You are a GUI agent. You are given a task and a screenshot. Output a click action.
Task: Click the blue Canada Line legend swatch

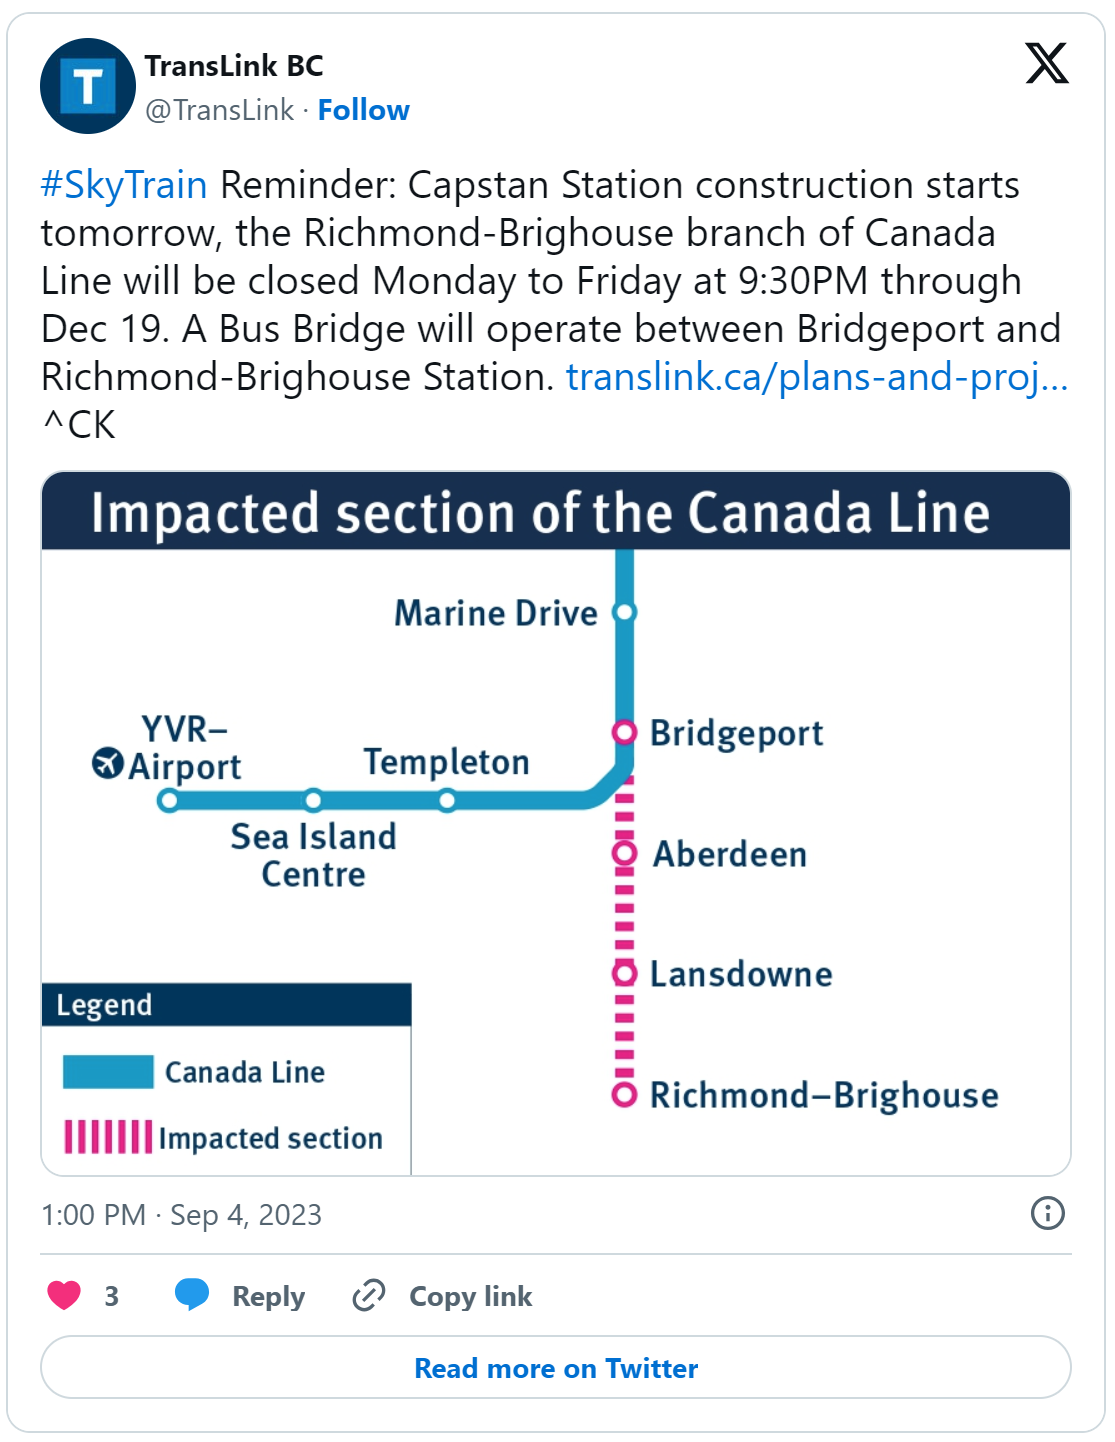tap(108, 1072)
